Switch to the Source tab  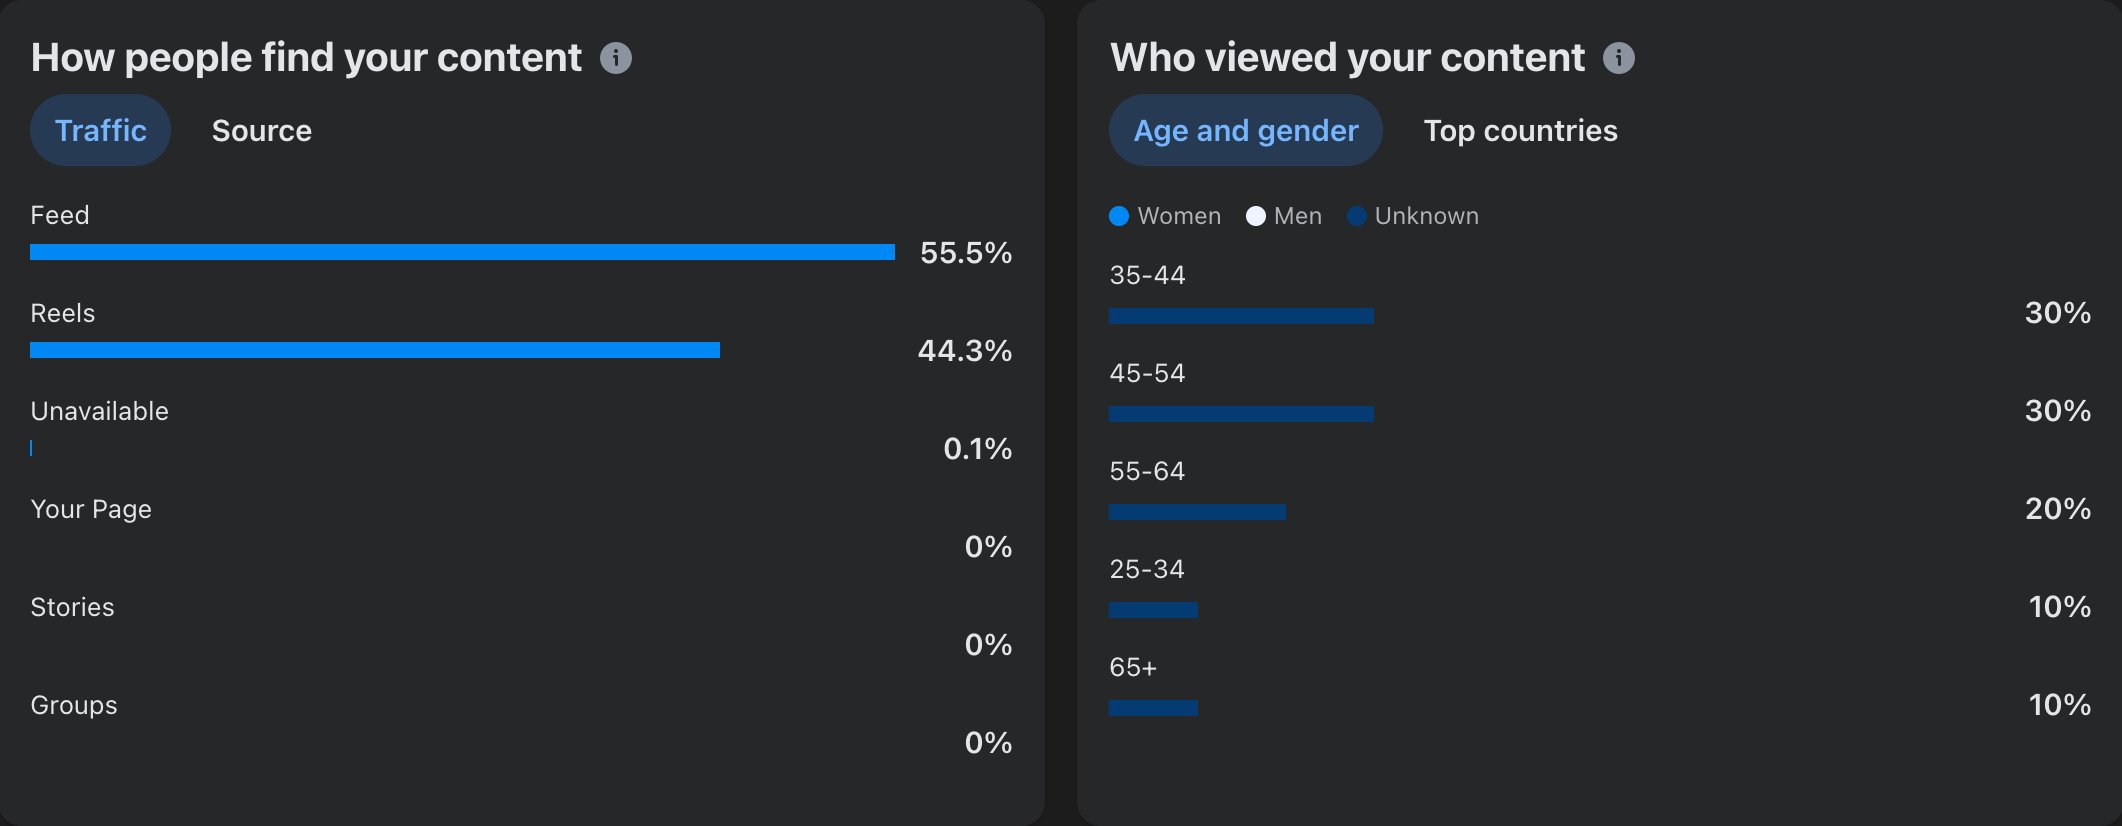[x=262, y=131]
